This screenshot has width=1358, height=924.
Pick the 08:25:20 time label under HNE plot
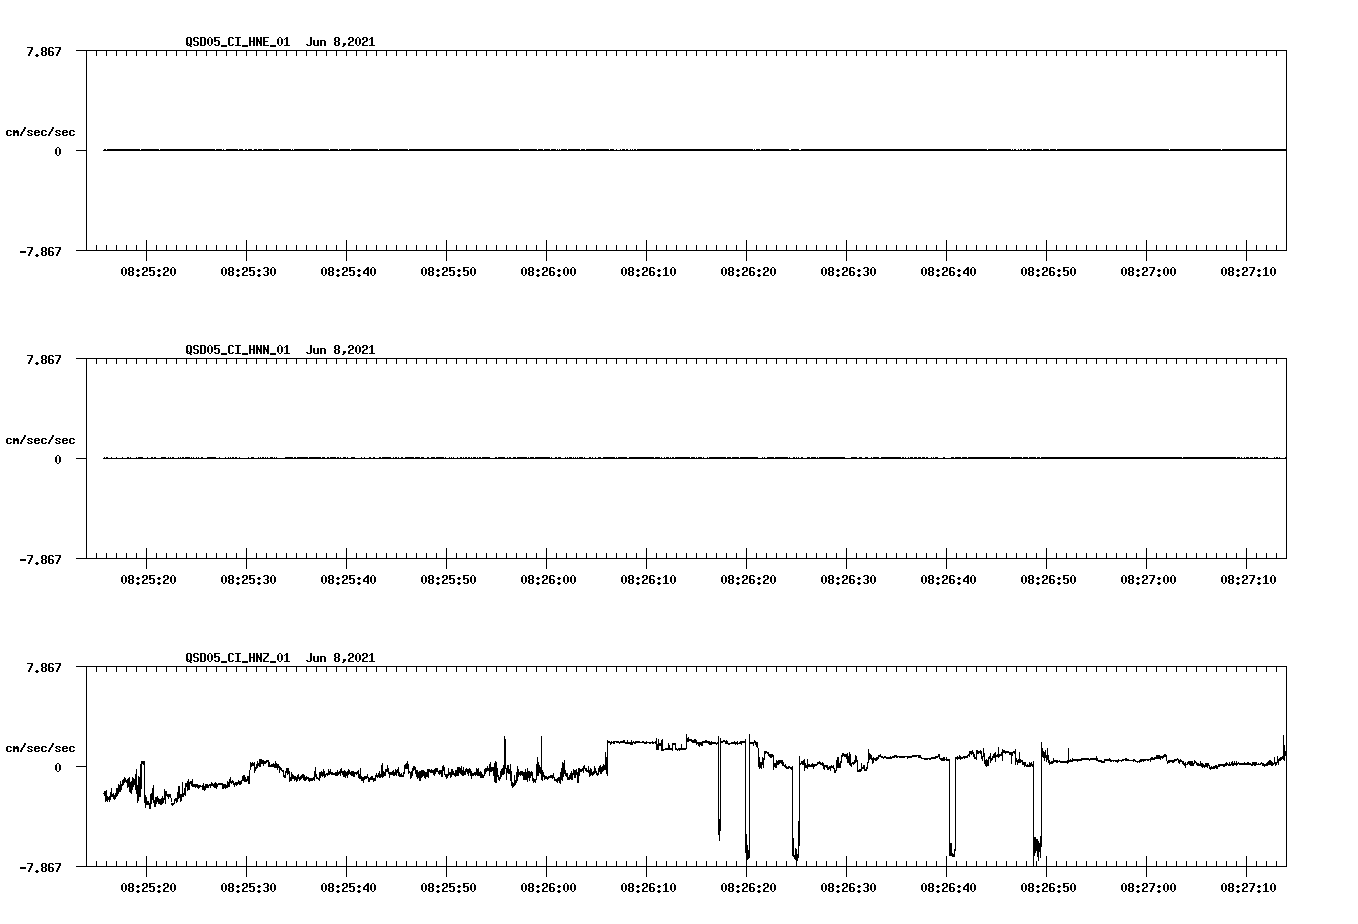(148, 272)
